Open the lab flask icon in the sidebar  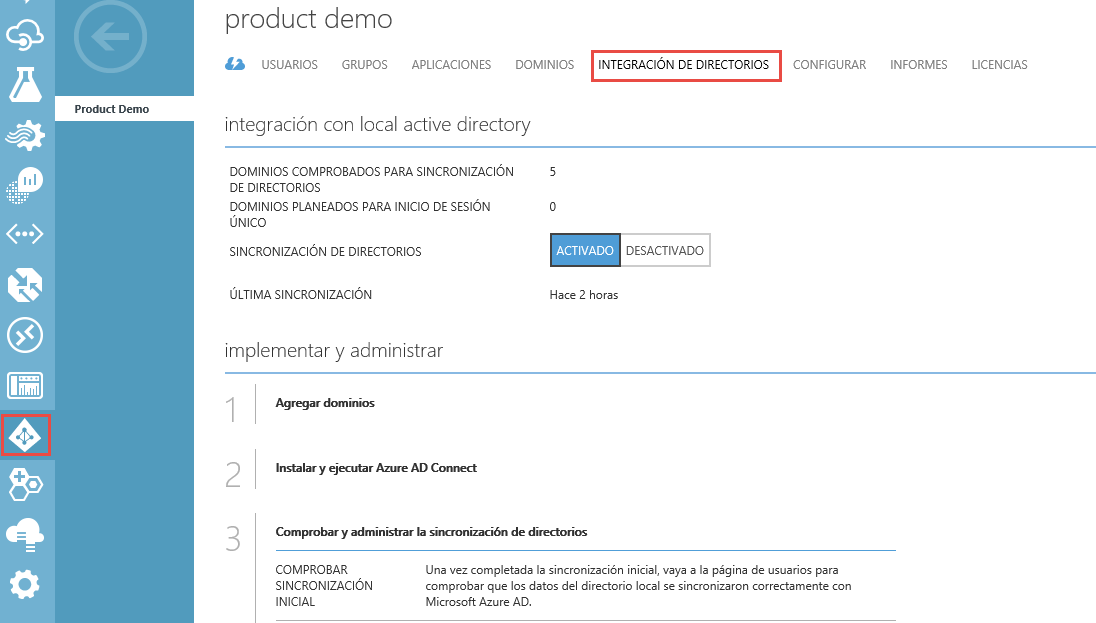click(x=24, y=84)
